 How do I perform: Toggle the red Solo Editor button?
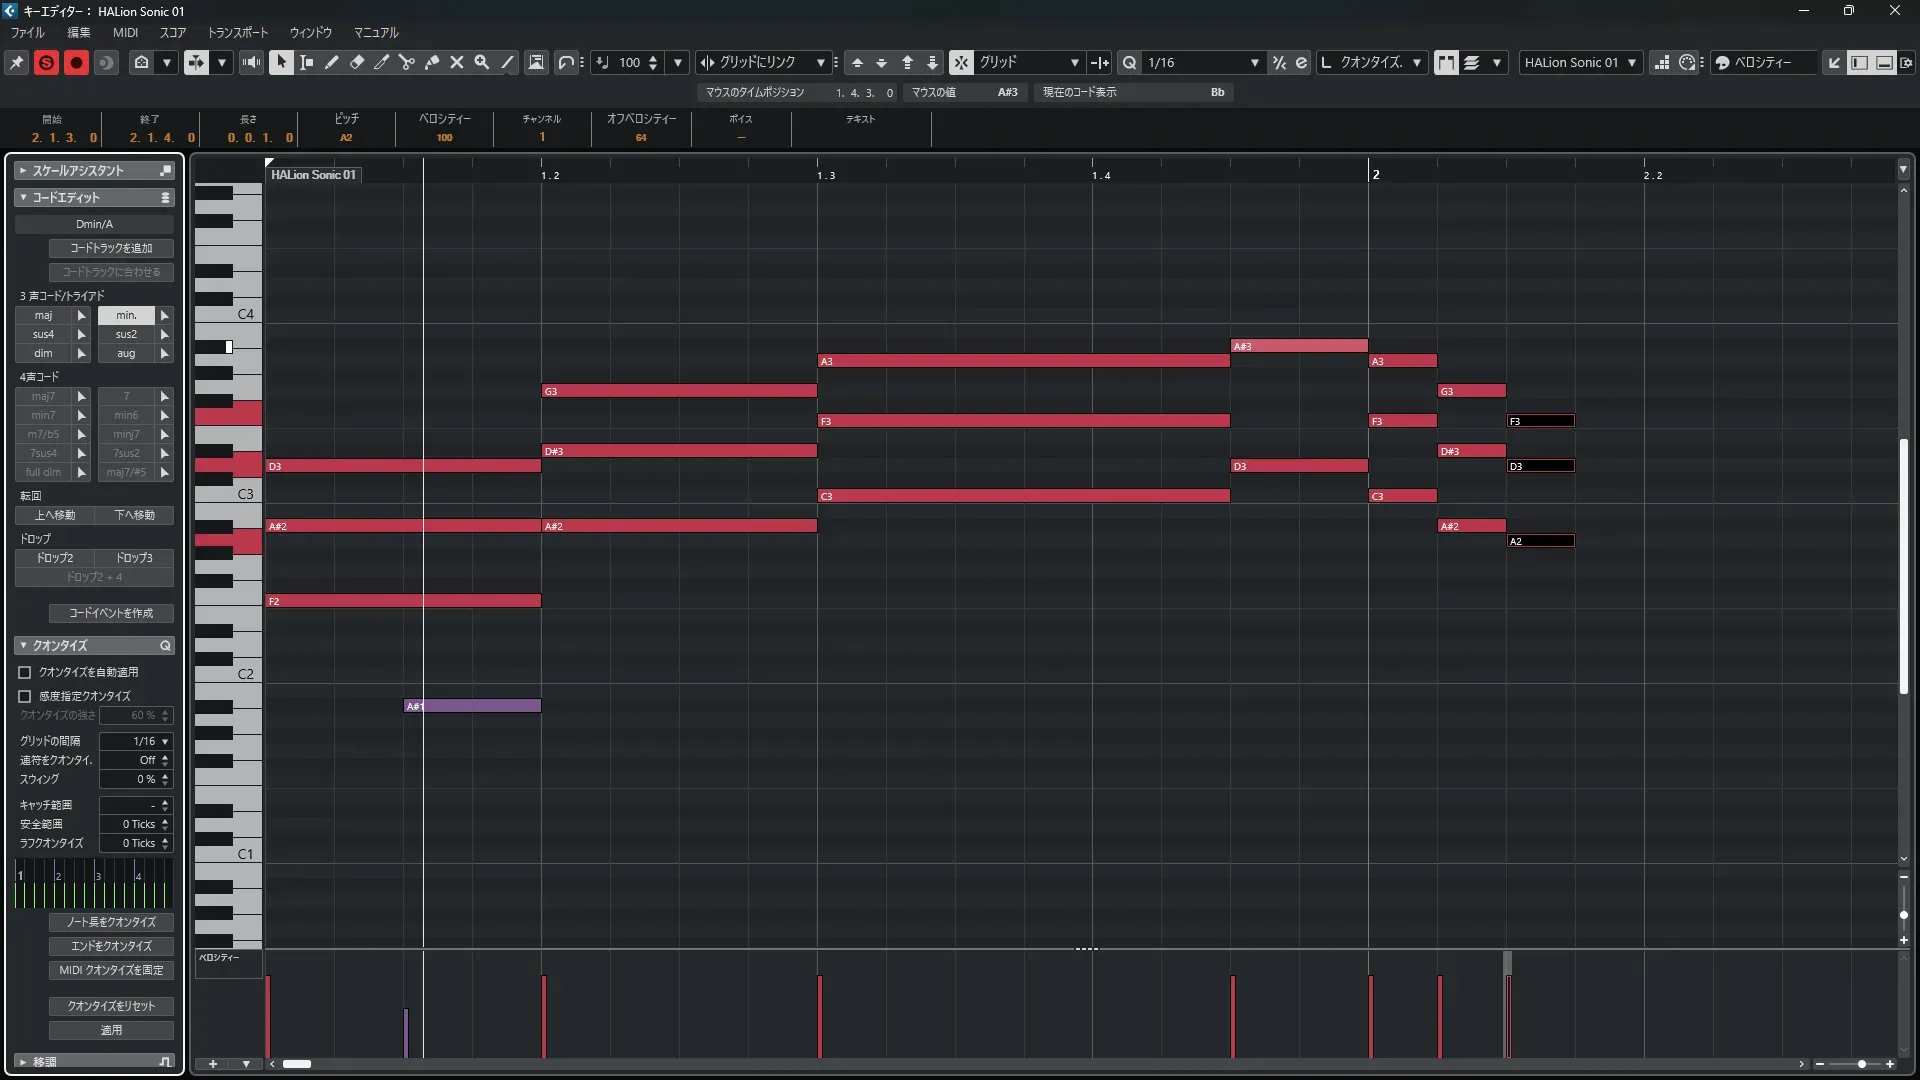click(46, 62)
